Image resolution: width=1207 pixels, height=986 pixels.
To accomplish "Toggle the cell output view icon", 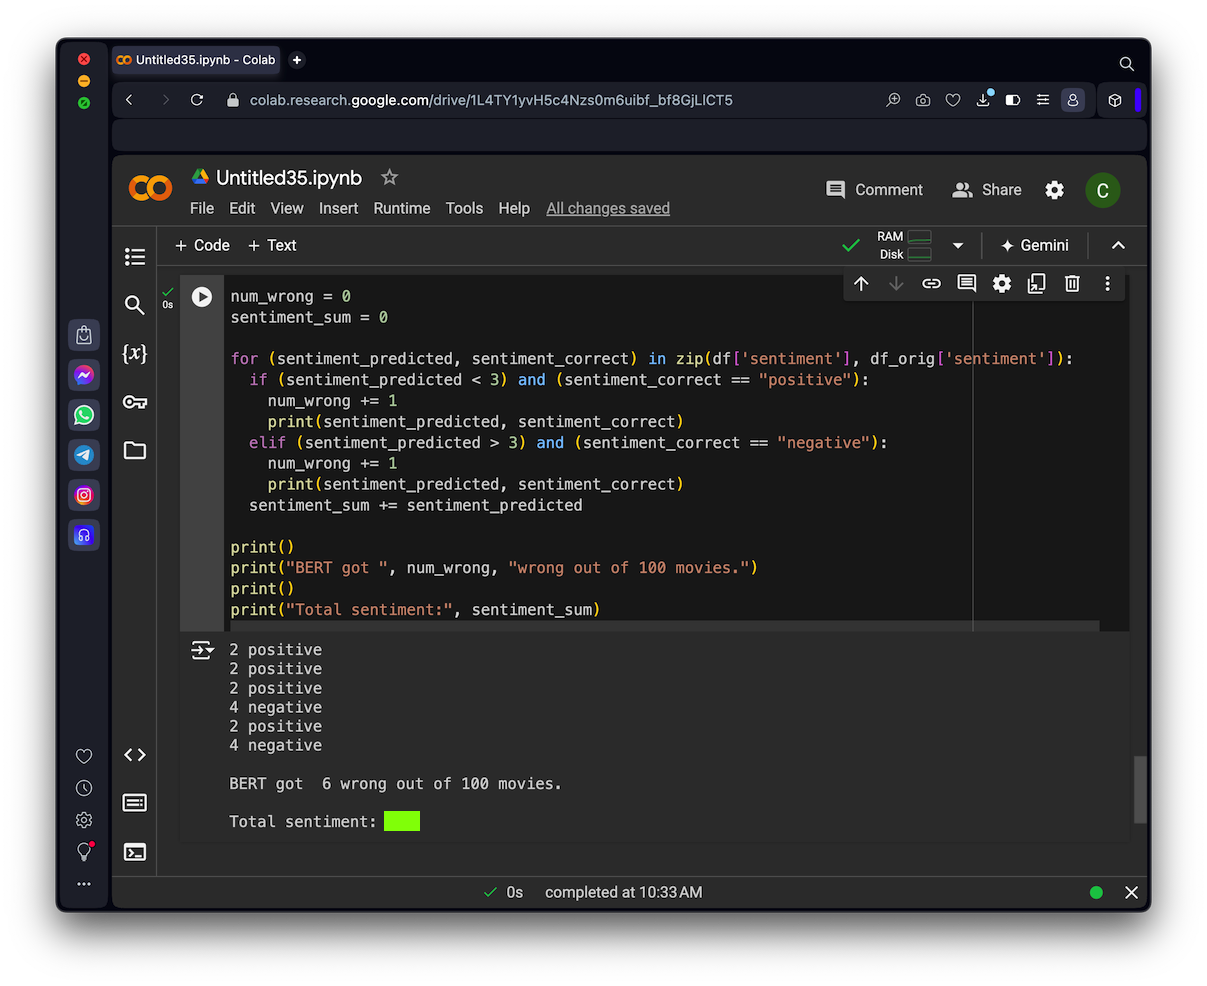I will 202,651.
